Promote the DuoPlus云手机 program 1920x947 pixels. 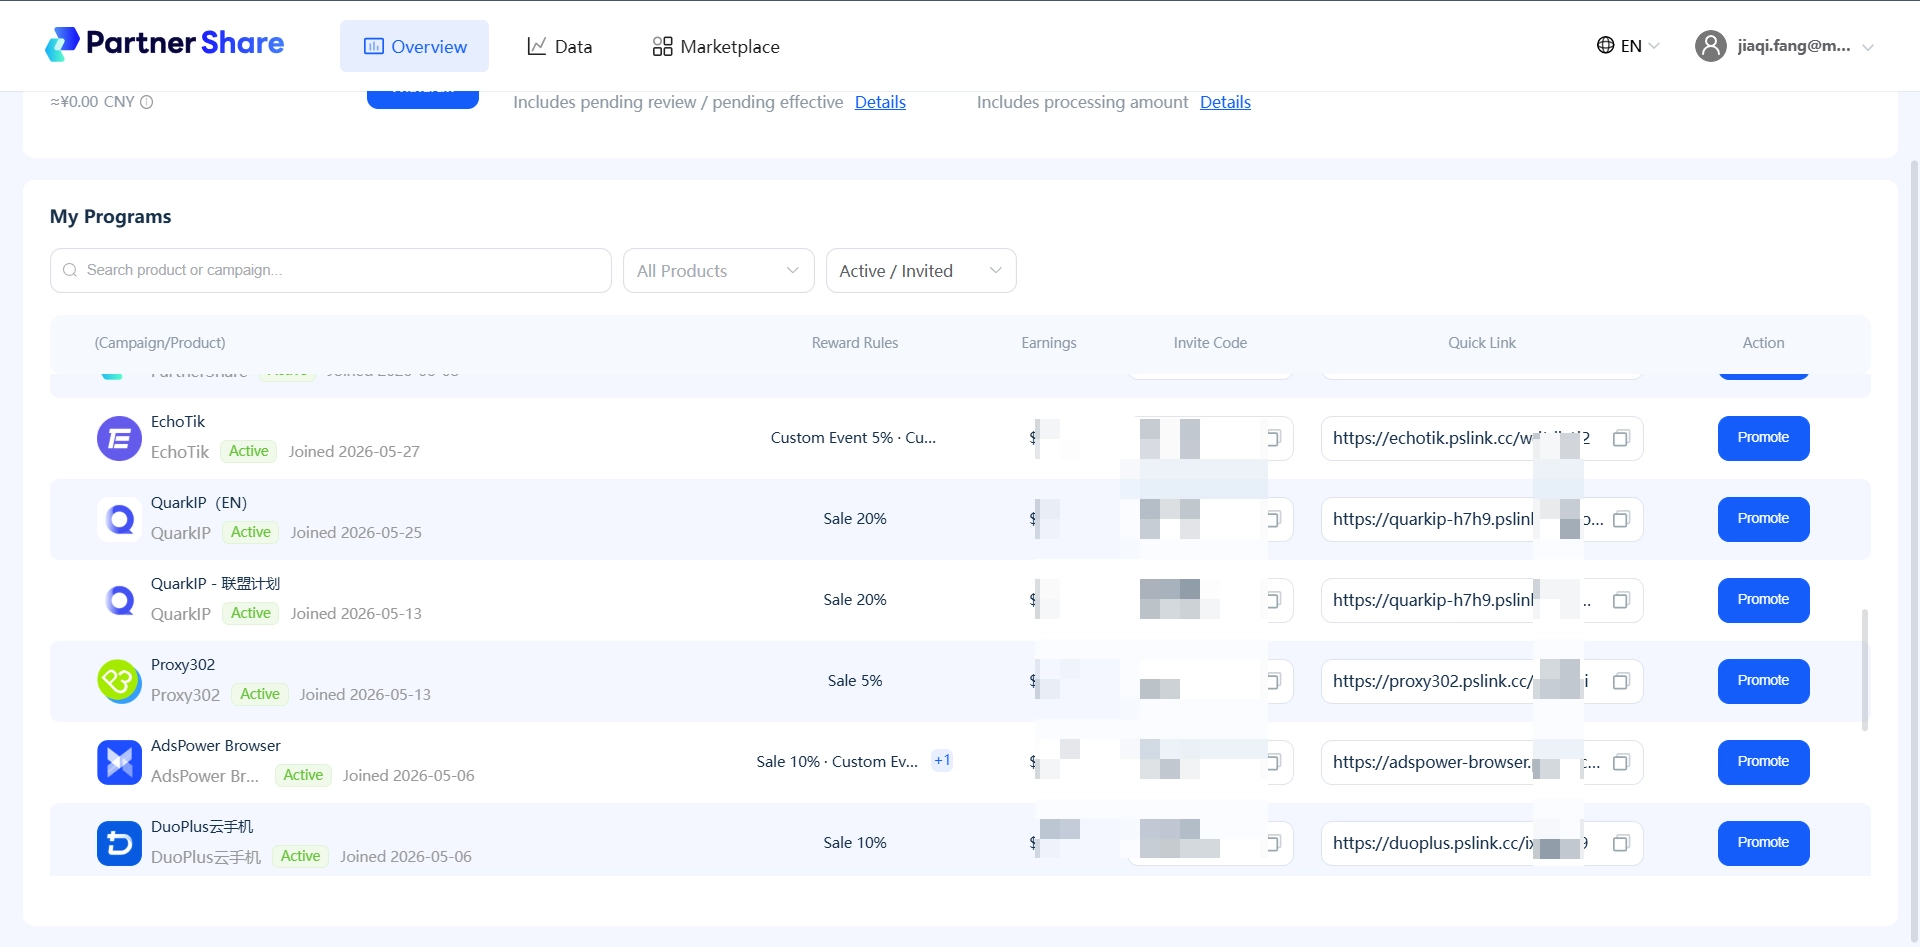(1763, 843)
